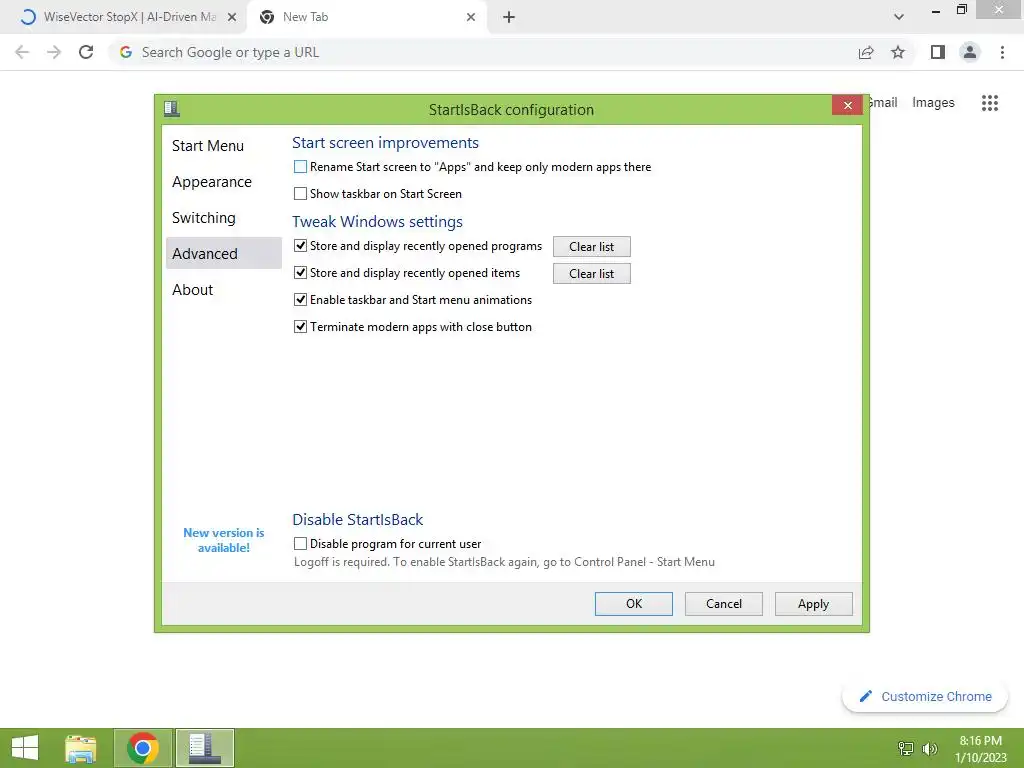Image resolution: width=1024 pixels, height=768 pixels.
Task: Uncheck Store recently opened items
Action: tap(300, 273)
